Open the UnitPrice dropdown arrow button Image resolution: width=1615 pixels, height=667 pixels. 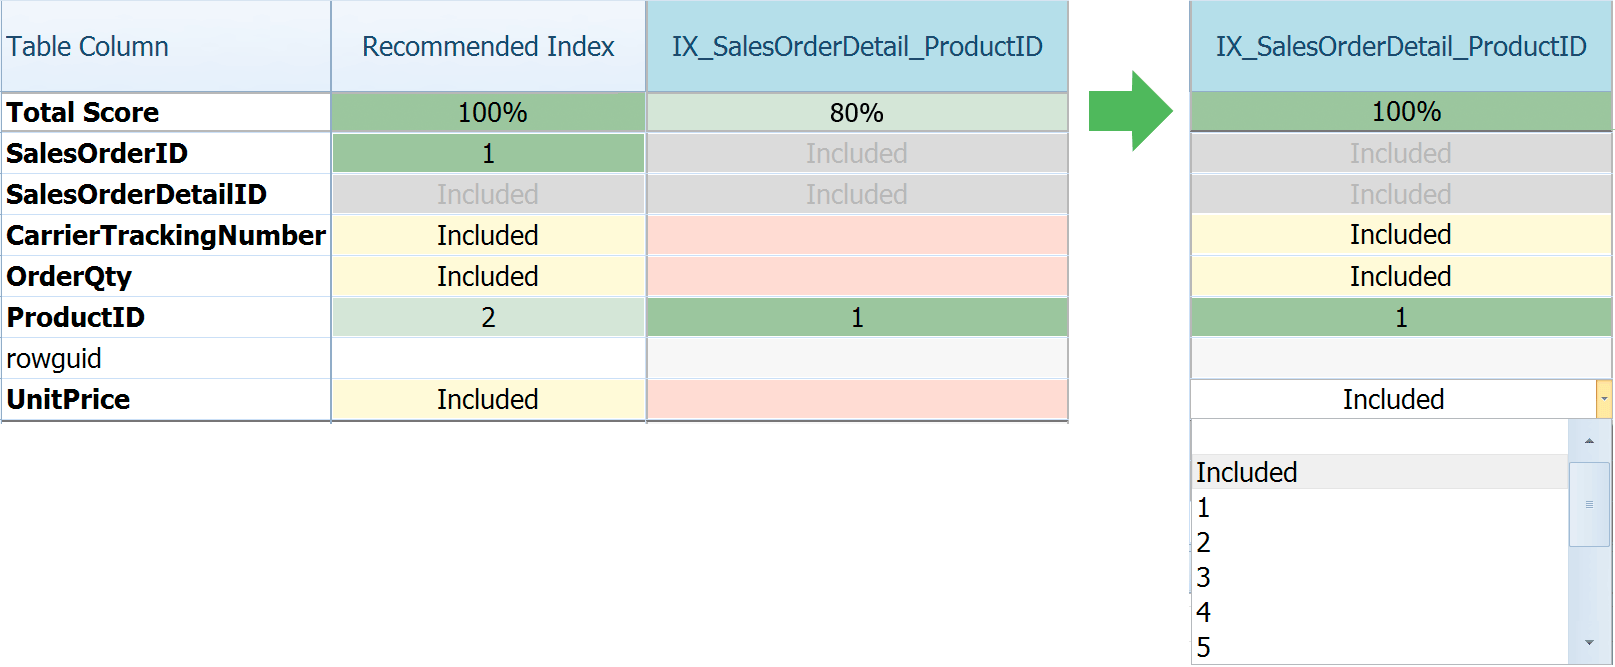point(1604,399)
